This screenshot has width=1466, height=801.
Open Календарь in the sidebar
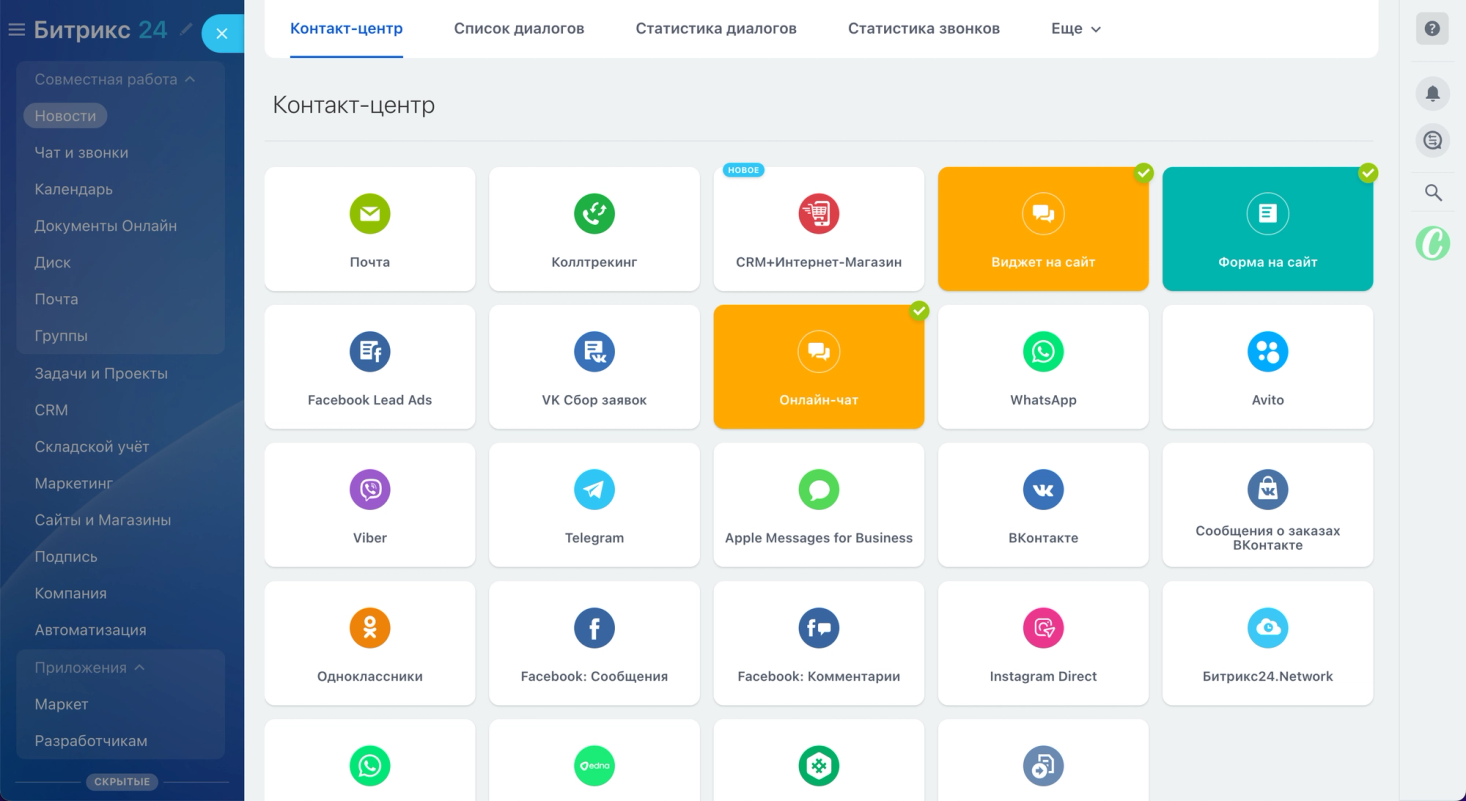(73, 189)
